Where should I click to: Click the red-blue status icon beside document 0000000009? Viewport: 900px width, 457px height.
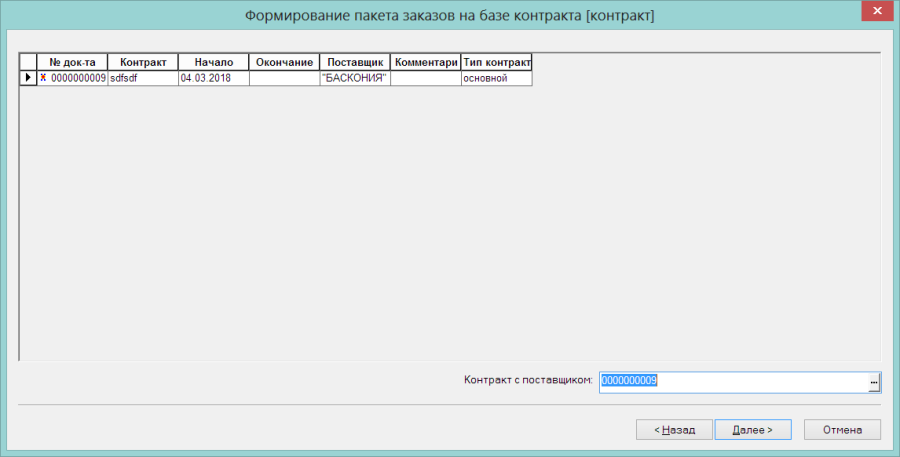point(43,78)
